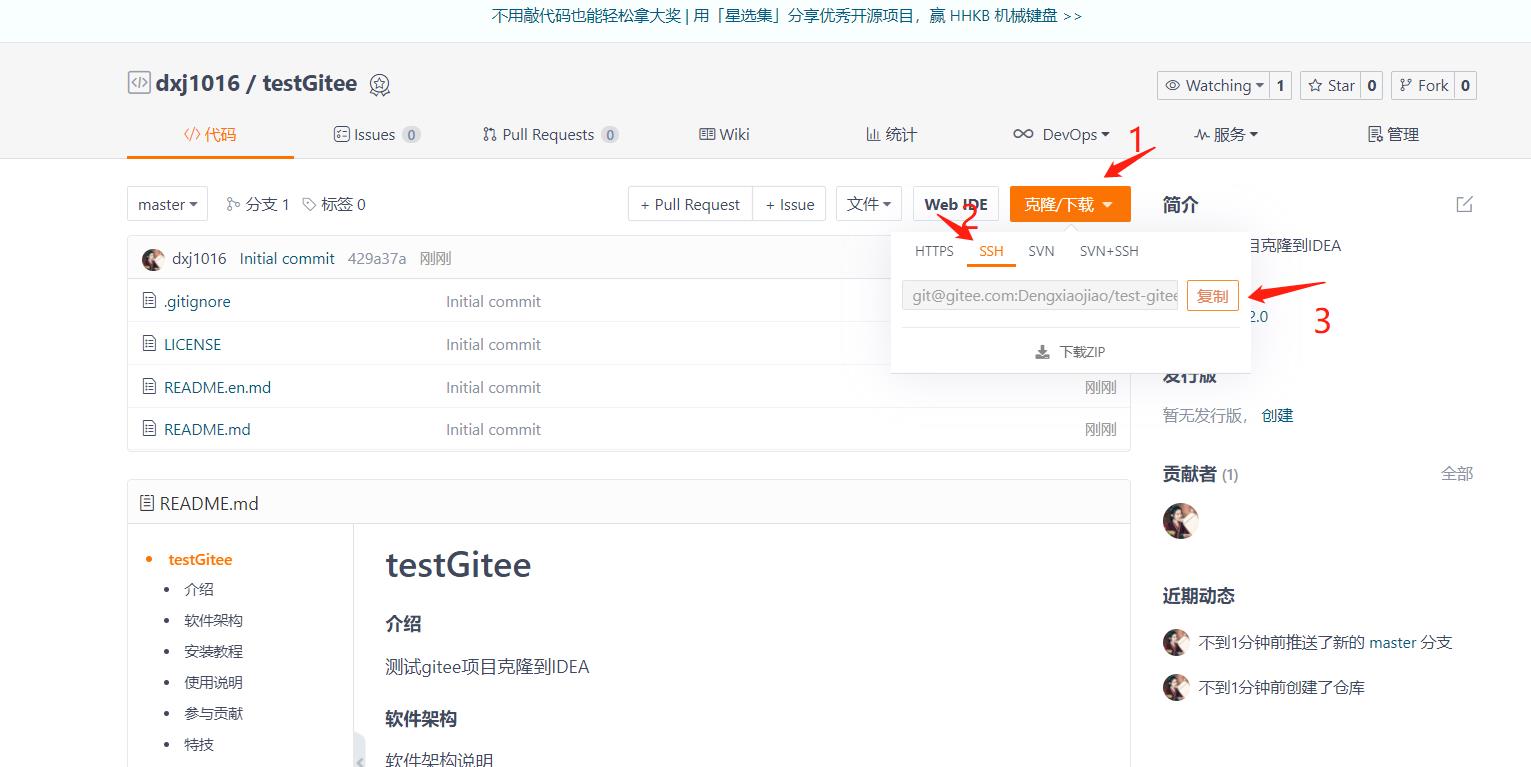Click the README.en.md file icon
The width and height of the screenshot is (1531, 767).
coord(149,387)
